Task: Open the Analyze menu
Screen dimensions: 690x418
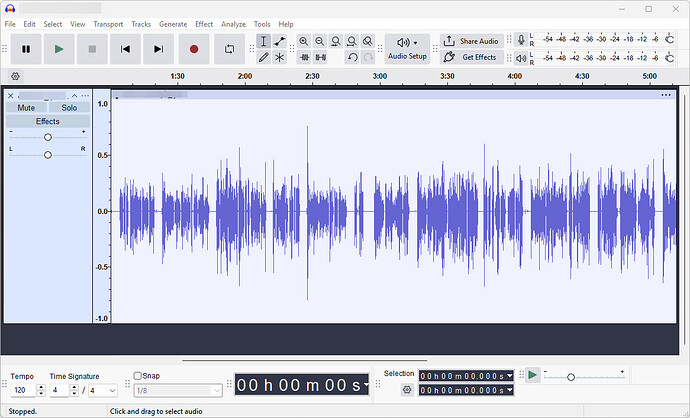Action: click(233, 24)
